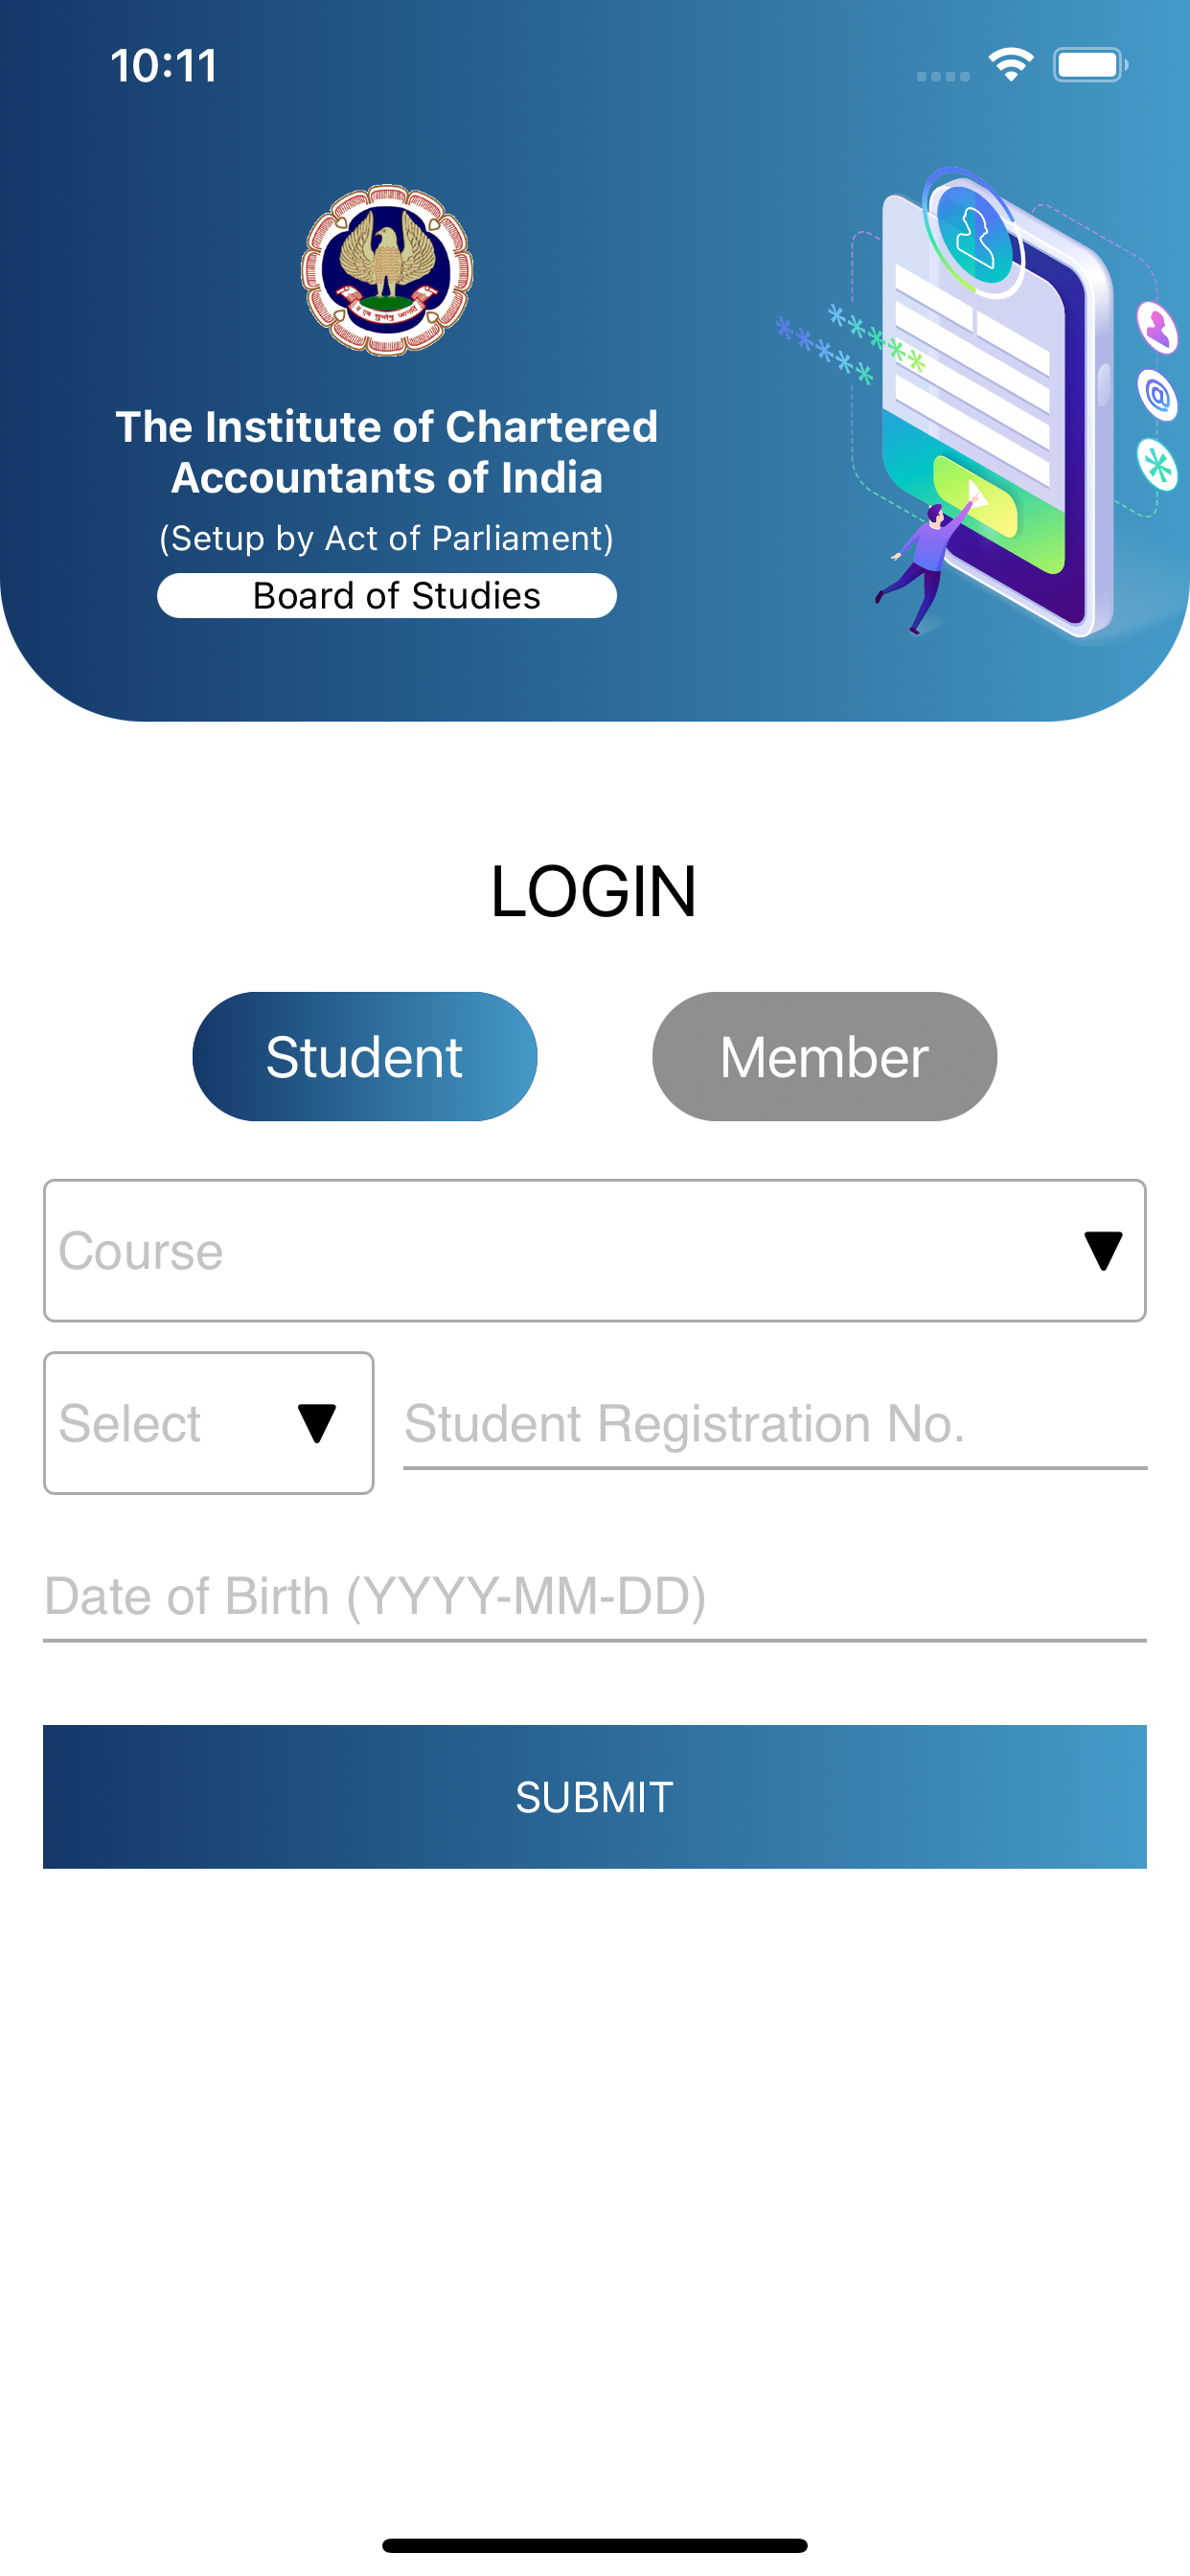Tap the green asterisk password icon
This screenshot has width=1190, height=2576.
(x=1158, y=465)
